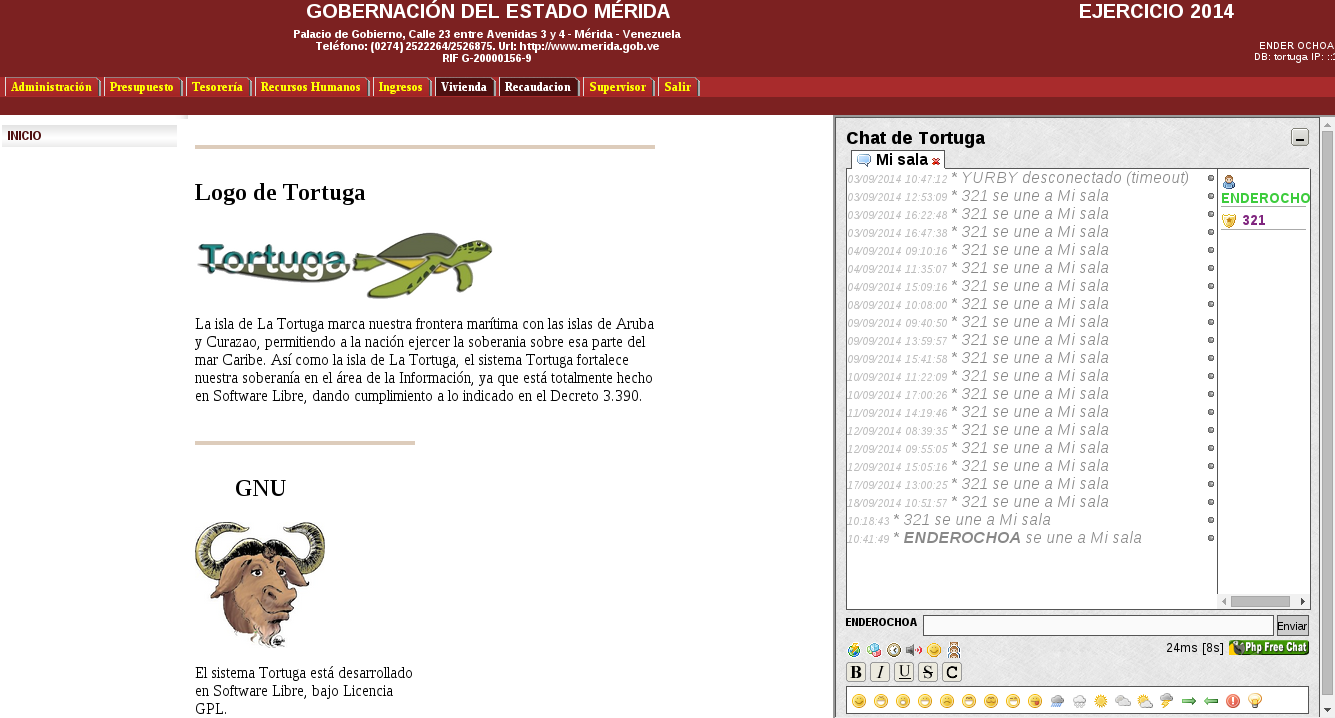Select the Mi sala chat room tab
The width and height of the screenshot is (1335, 718).
pos(898,160)
